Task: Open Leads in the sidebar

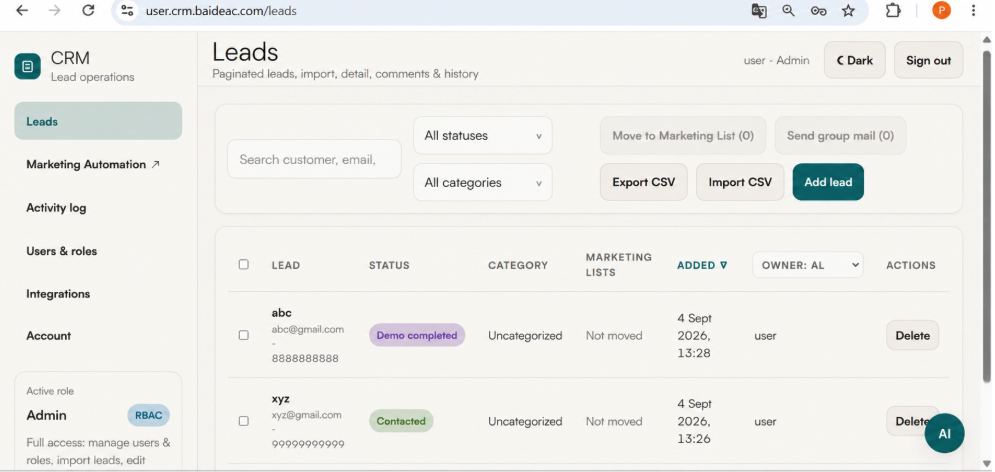Action: [98, 121]
